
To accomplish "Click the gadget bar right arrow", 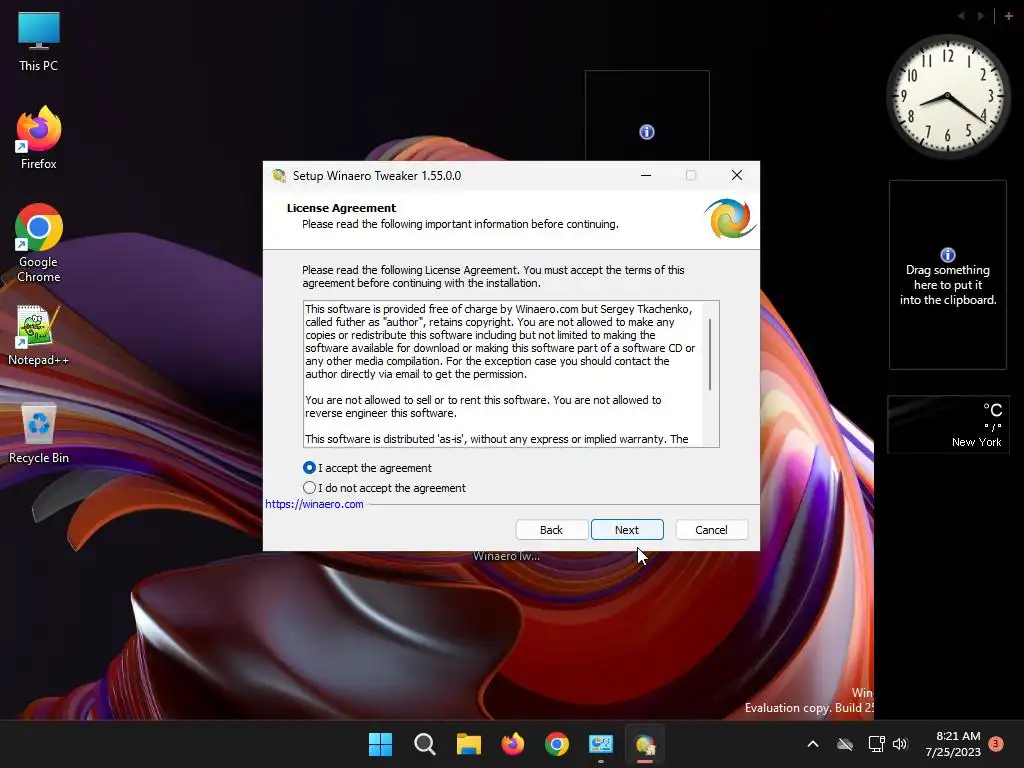I will [x=980, y=16].
